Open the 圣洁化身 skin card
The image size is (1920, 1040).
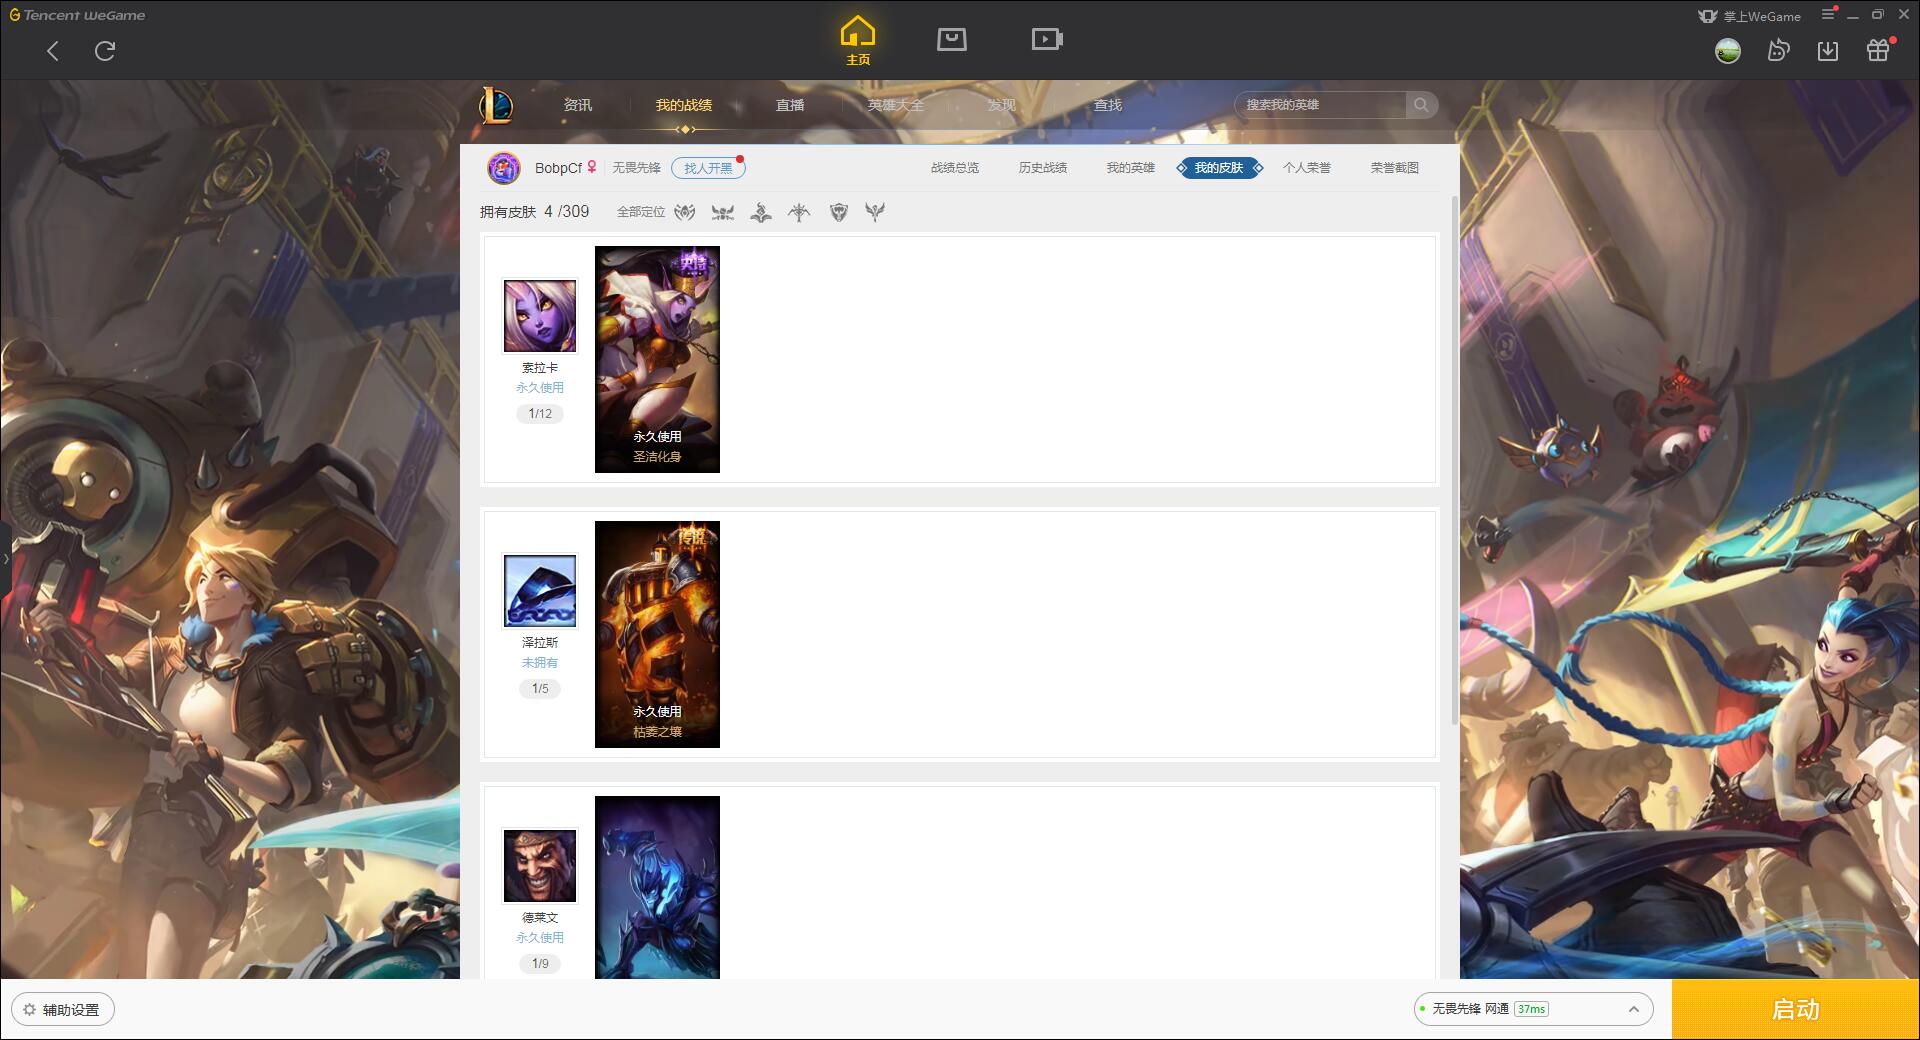point(657,359)
